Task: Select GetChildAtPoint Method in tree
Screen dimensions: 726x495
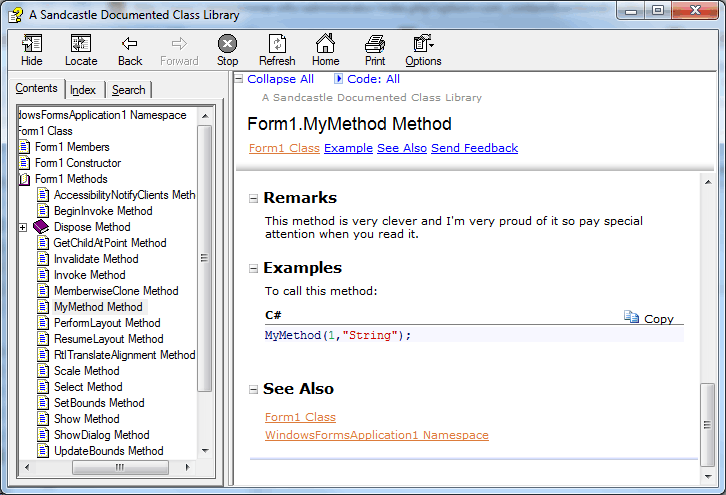Action: coord(110,243)
